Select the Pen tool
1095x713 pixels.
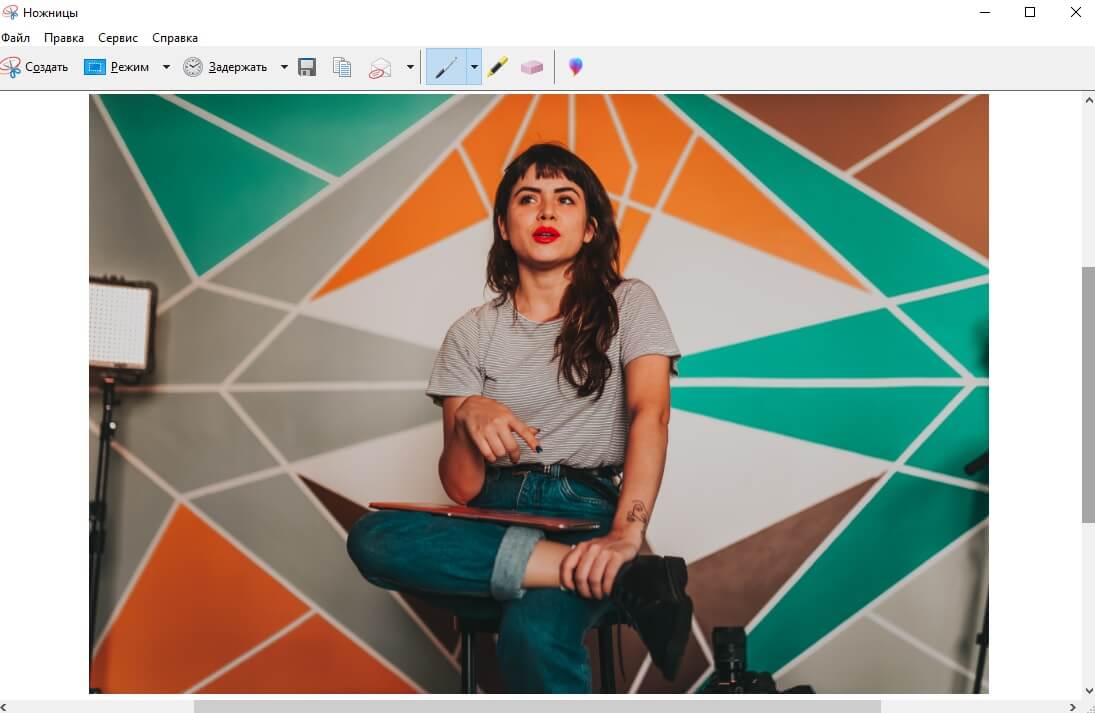[446, 67]
